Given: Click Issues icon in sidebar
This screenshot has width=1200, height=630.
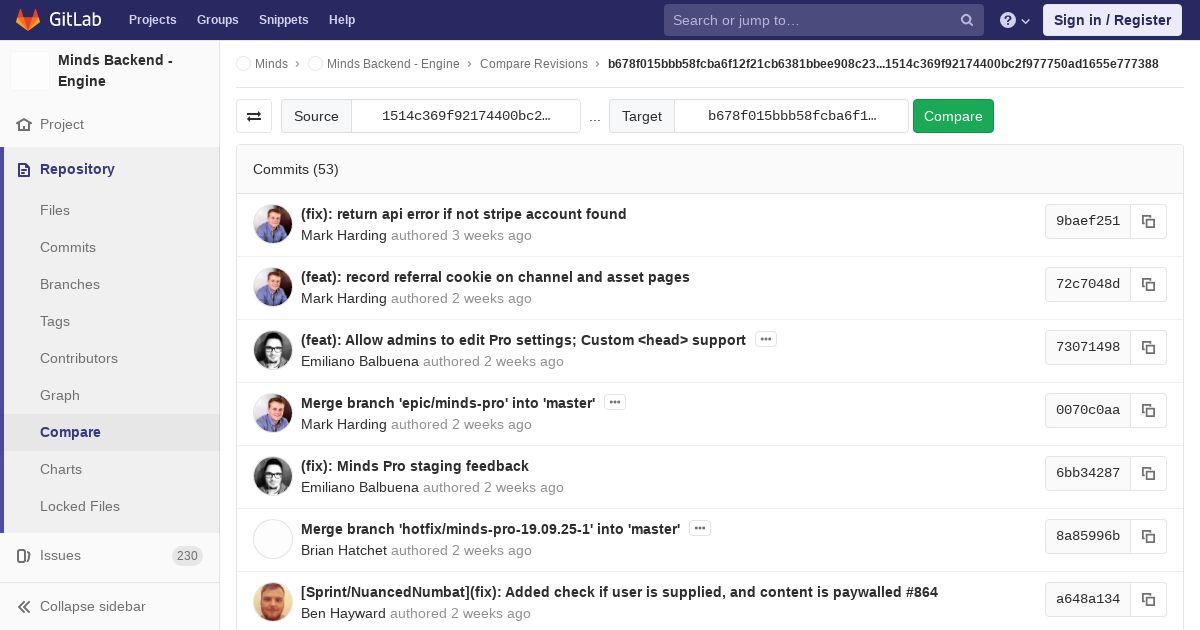Looking at the screenshot, I should [24, 556].
